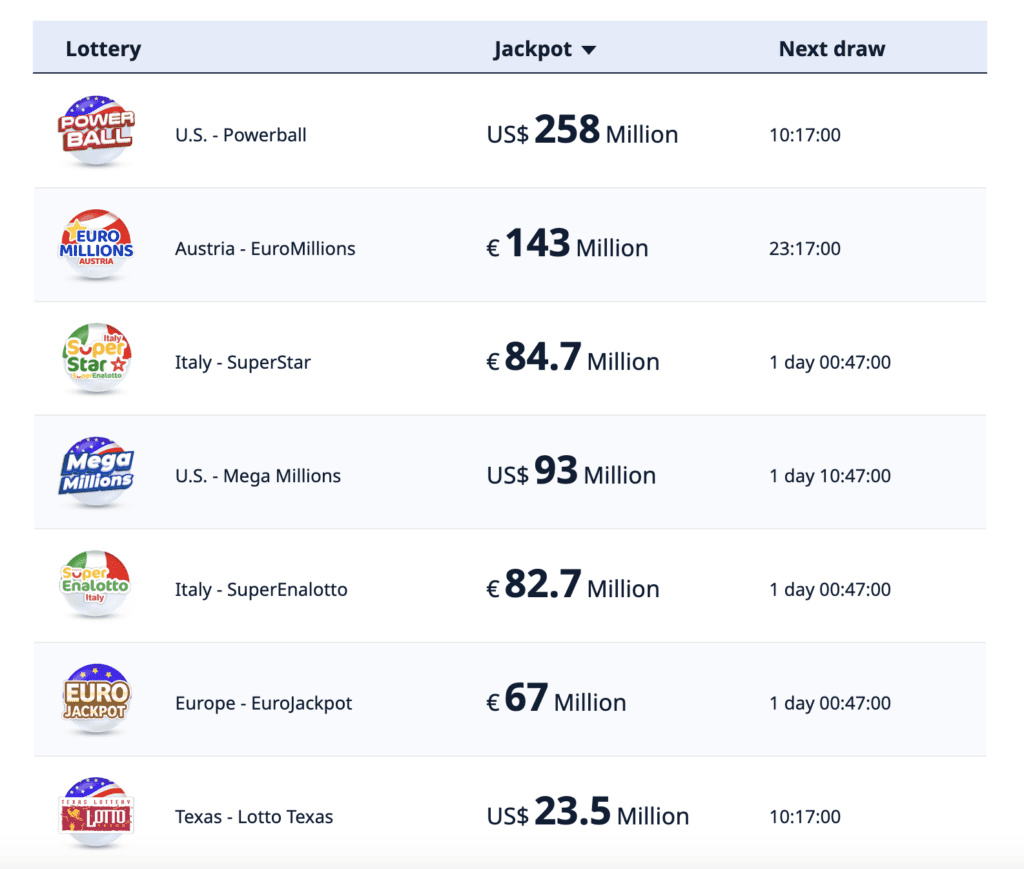
Task: Select the Mega Millions ball logo
Action: [95, 473]
